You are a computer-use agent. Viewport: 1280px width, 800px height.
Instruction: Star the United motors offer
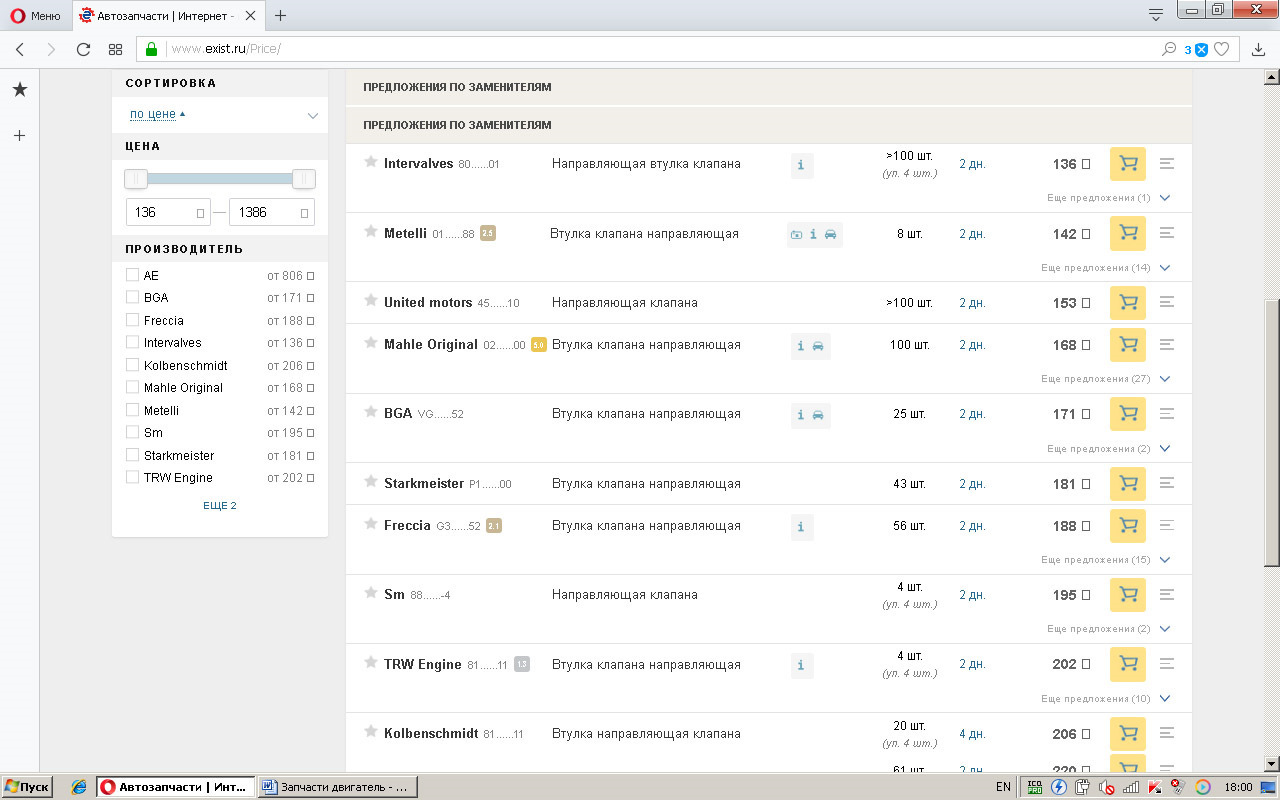(x=371, y=301)
